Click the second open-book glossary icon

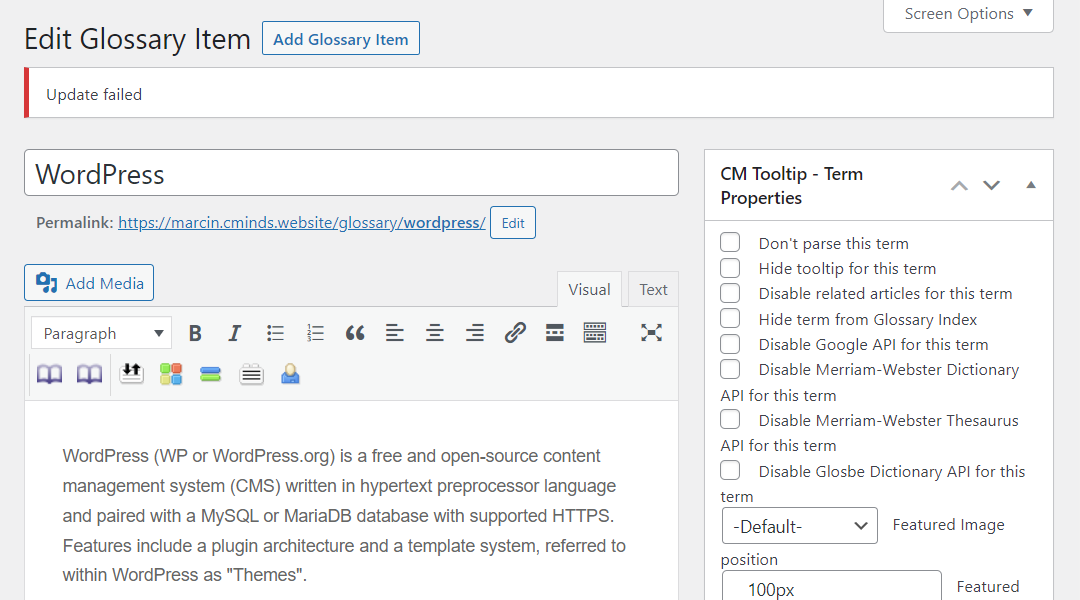(89, 374)
